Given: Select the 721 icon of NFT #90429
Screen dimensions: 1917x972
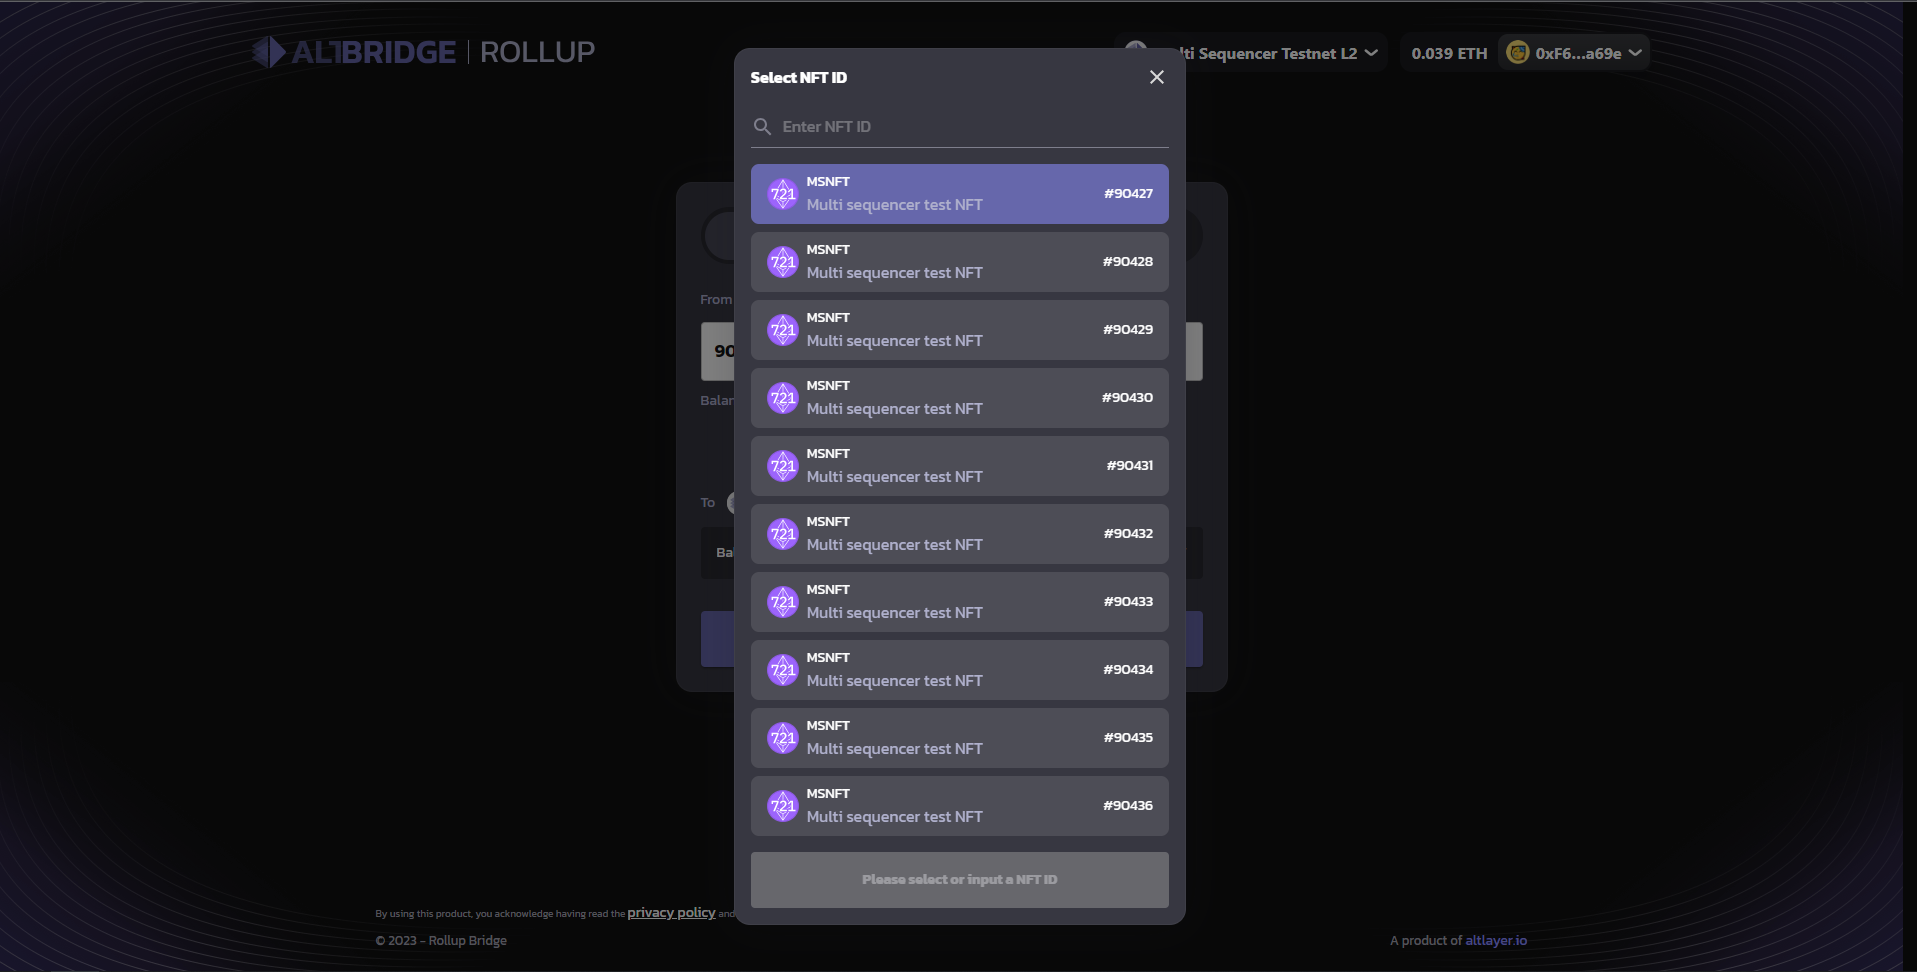Looking at the screenshot, I should (x=782, y=330).
